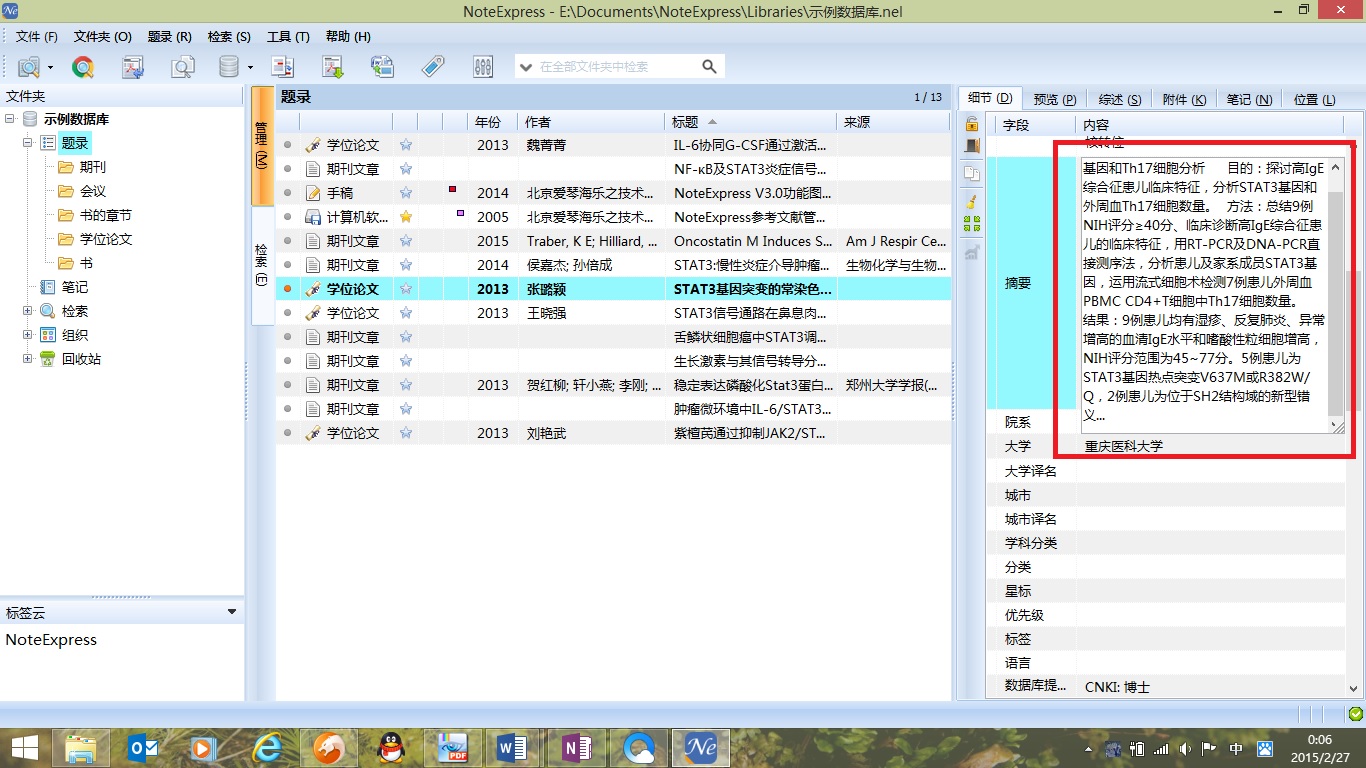Sort records by the 作者 column header
This screenshot has height=768, width=1366.
tap(592, 122)
